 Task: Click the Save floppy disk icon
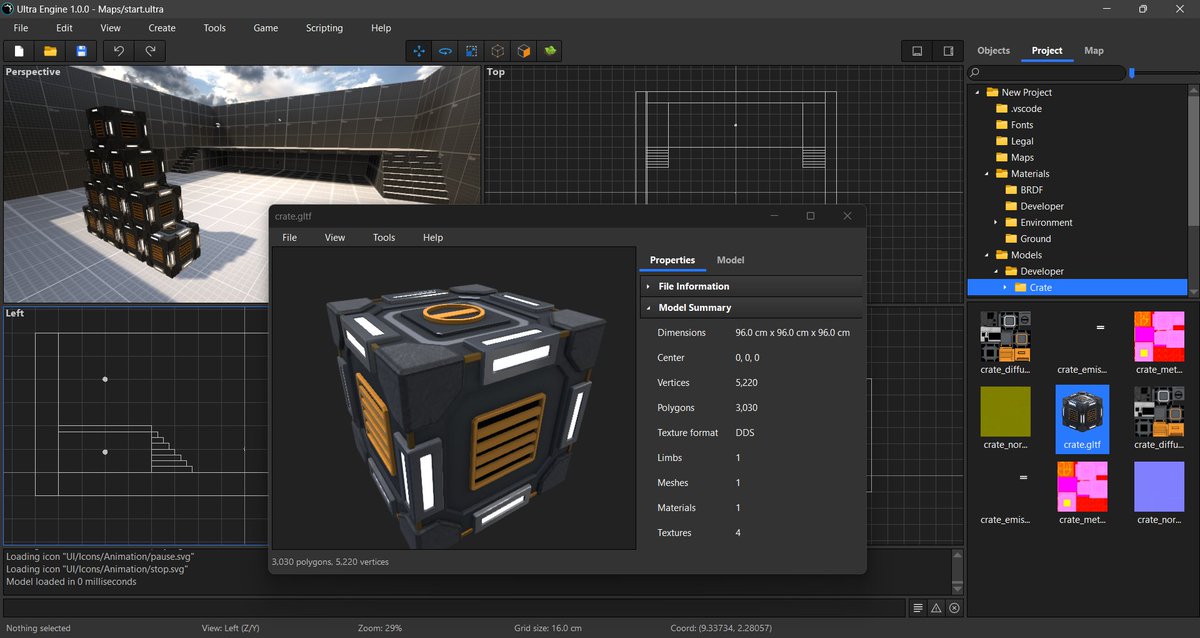coord(81,51)
